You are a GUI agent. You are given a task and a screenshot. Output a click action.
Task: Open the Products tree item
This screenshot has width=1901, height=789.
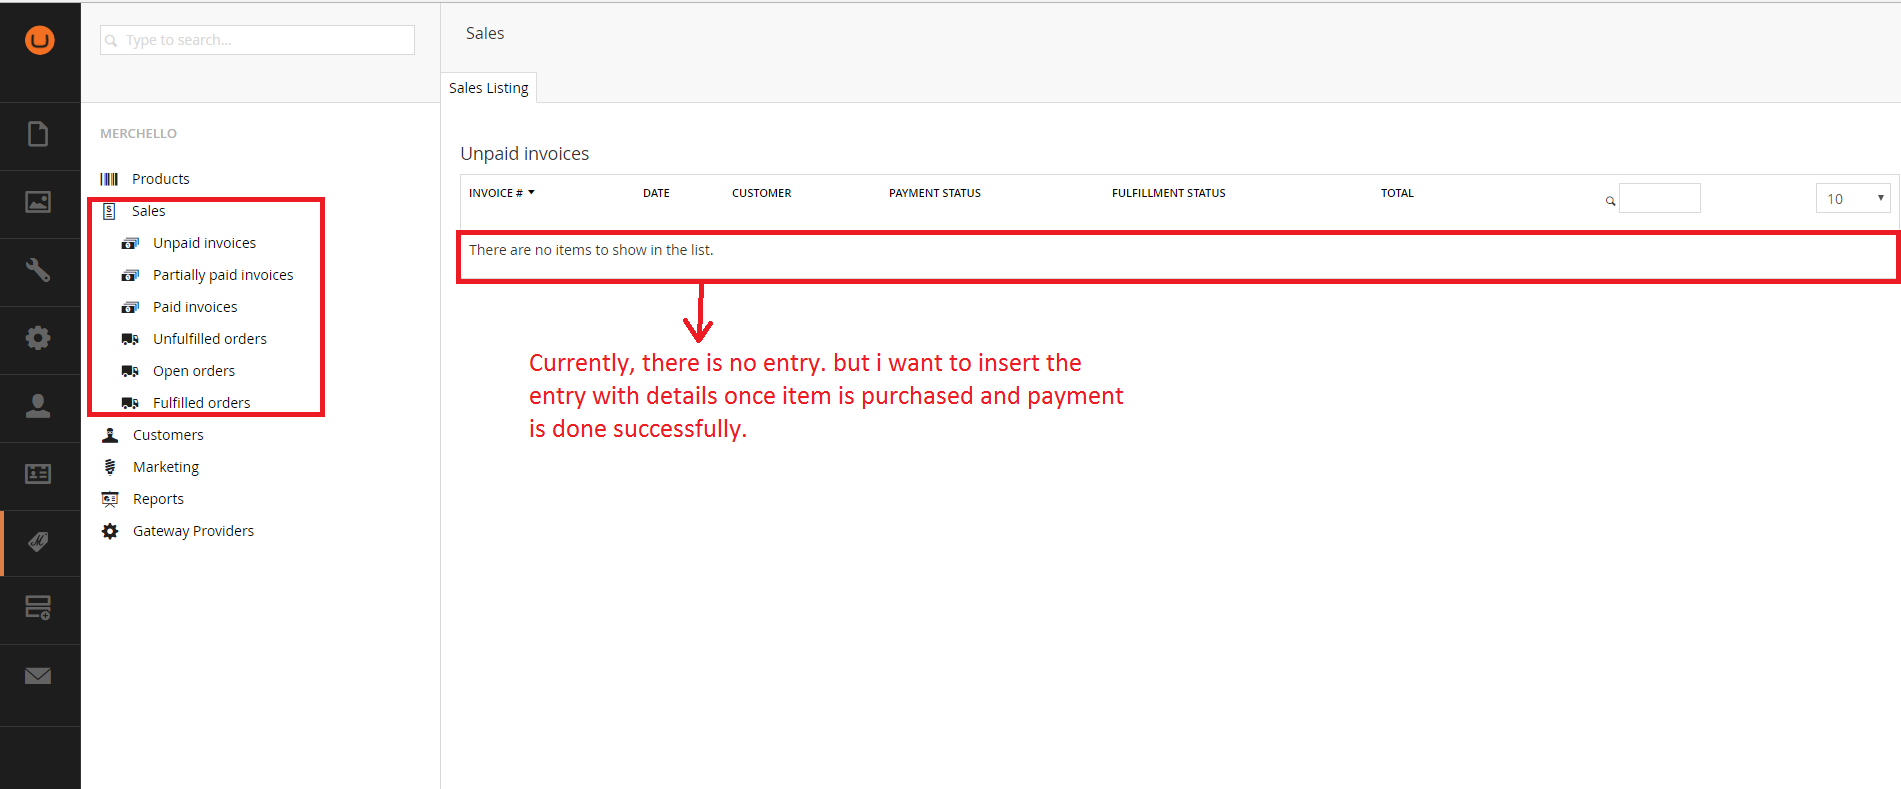[161, 179]
